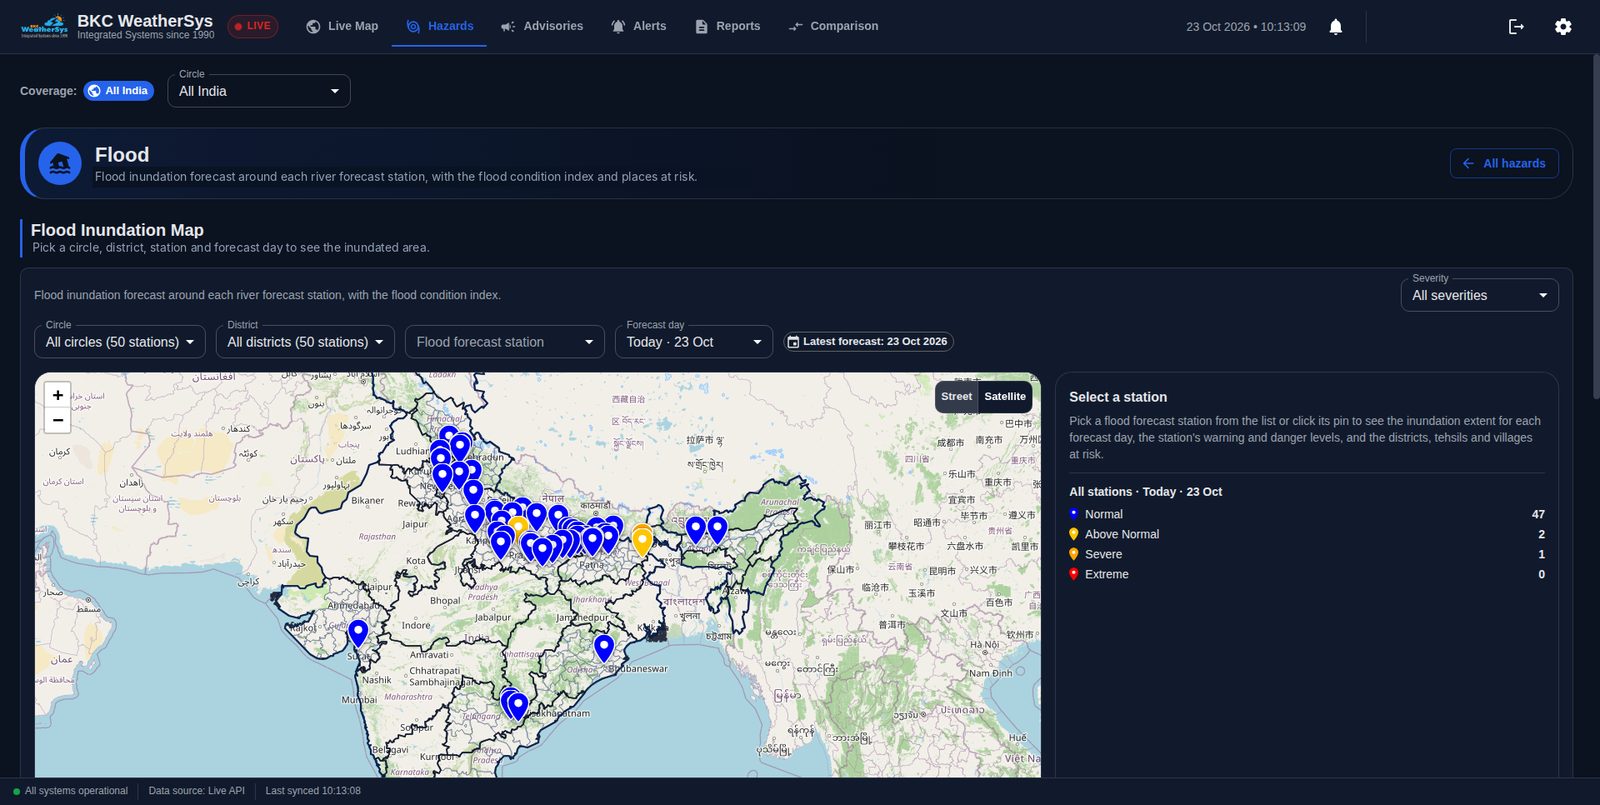Click the blue pin near Visakhapatnam
This screenshot has height=805, width=1600.
[517, 706]
